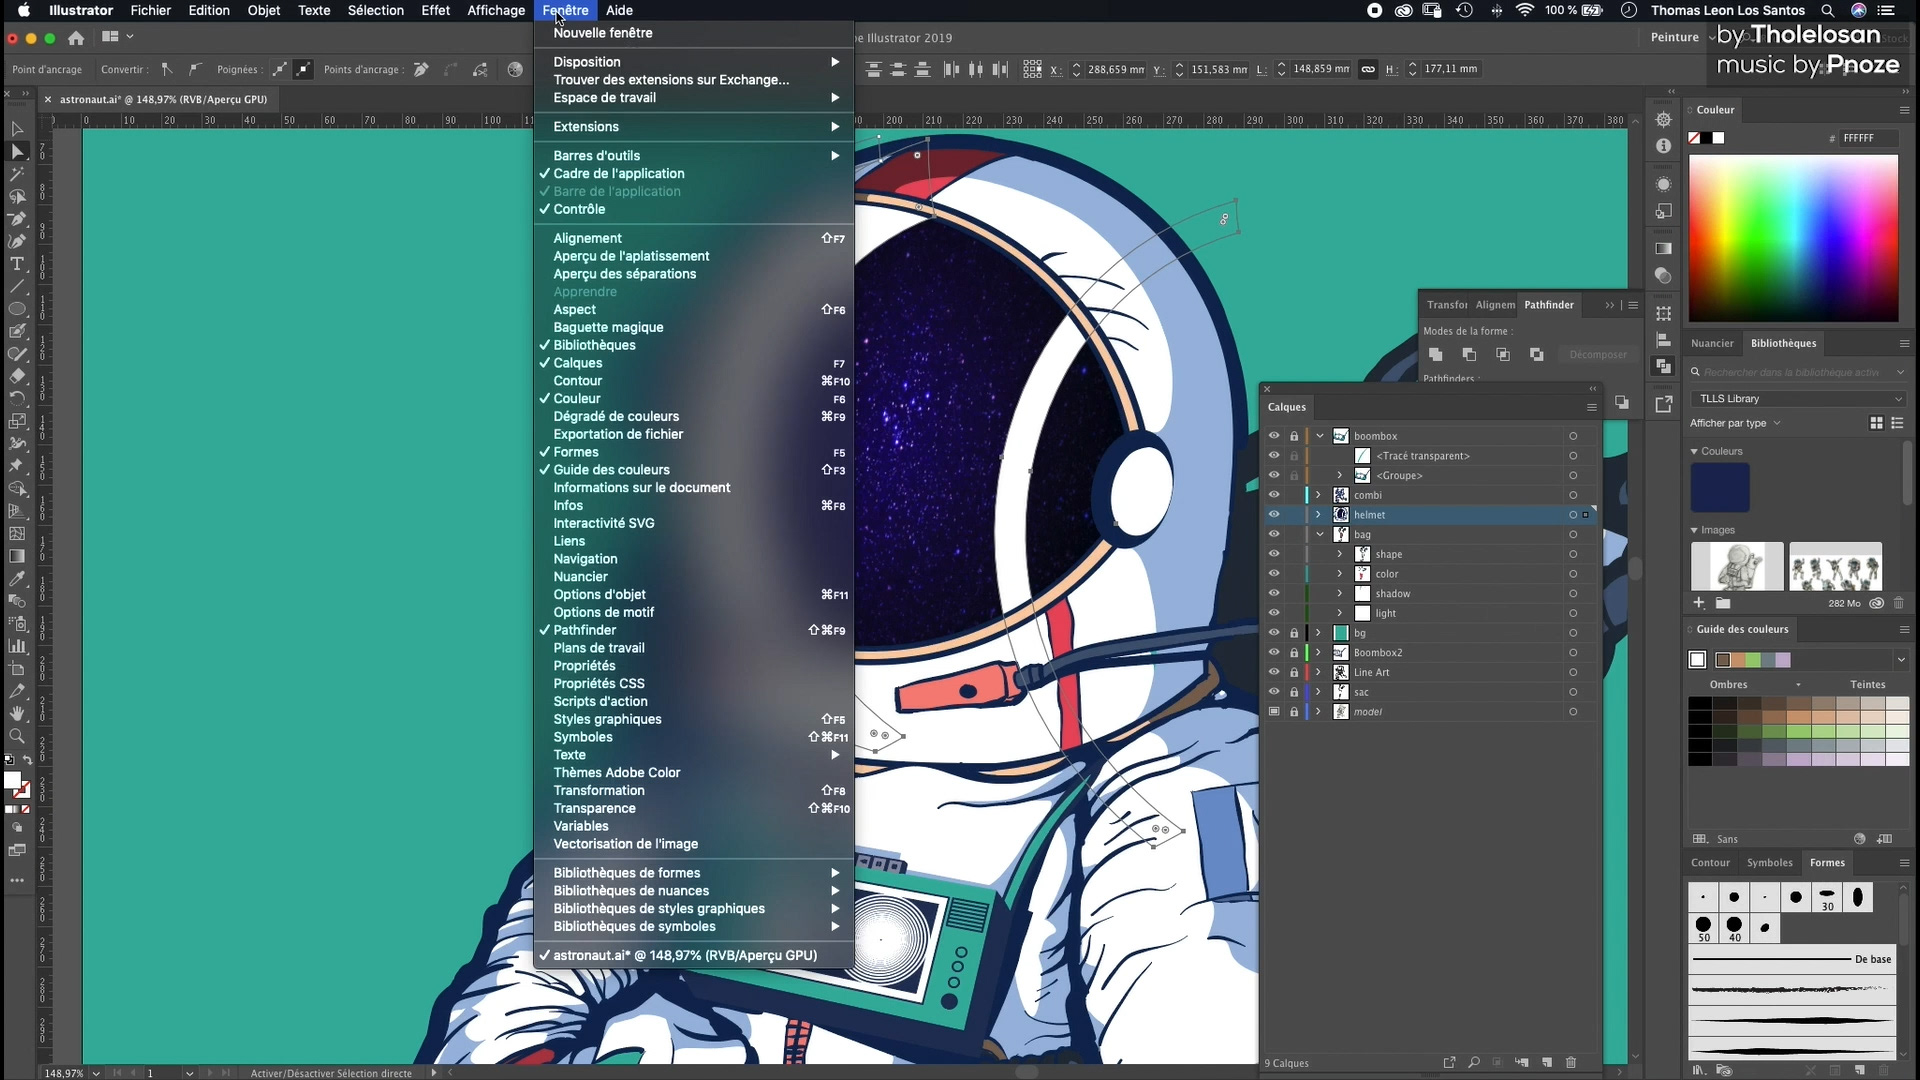Collapse the bag layer
Viewport: 1920px width, 1080px height.
pyautogui.click(x=1320, y=535)
